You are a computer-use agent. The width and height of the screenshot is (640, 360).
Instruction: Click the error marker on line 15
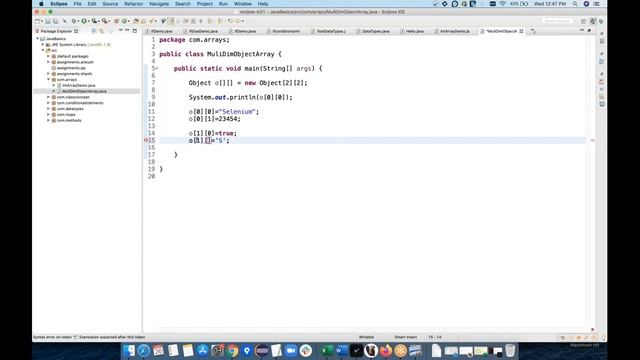146,140
